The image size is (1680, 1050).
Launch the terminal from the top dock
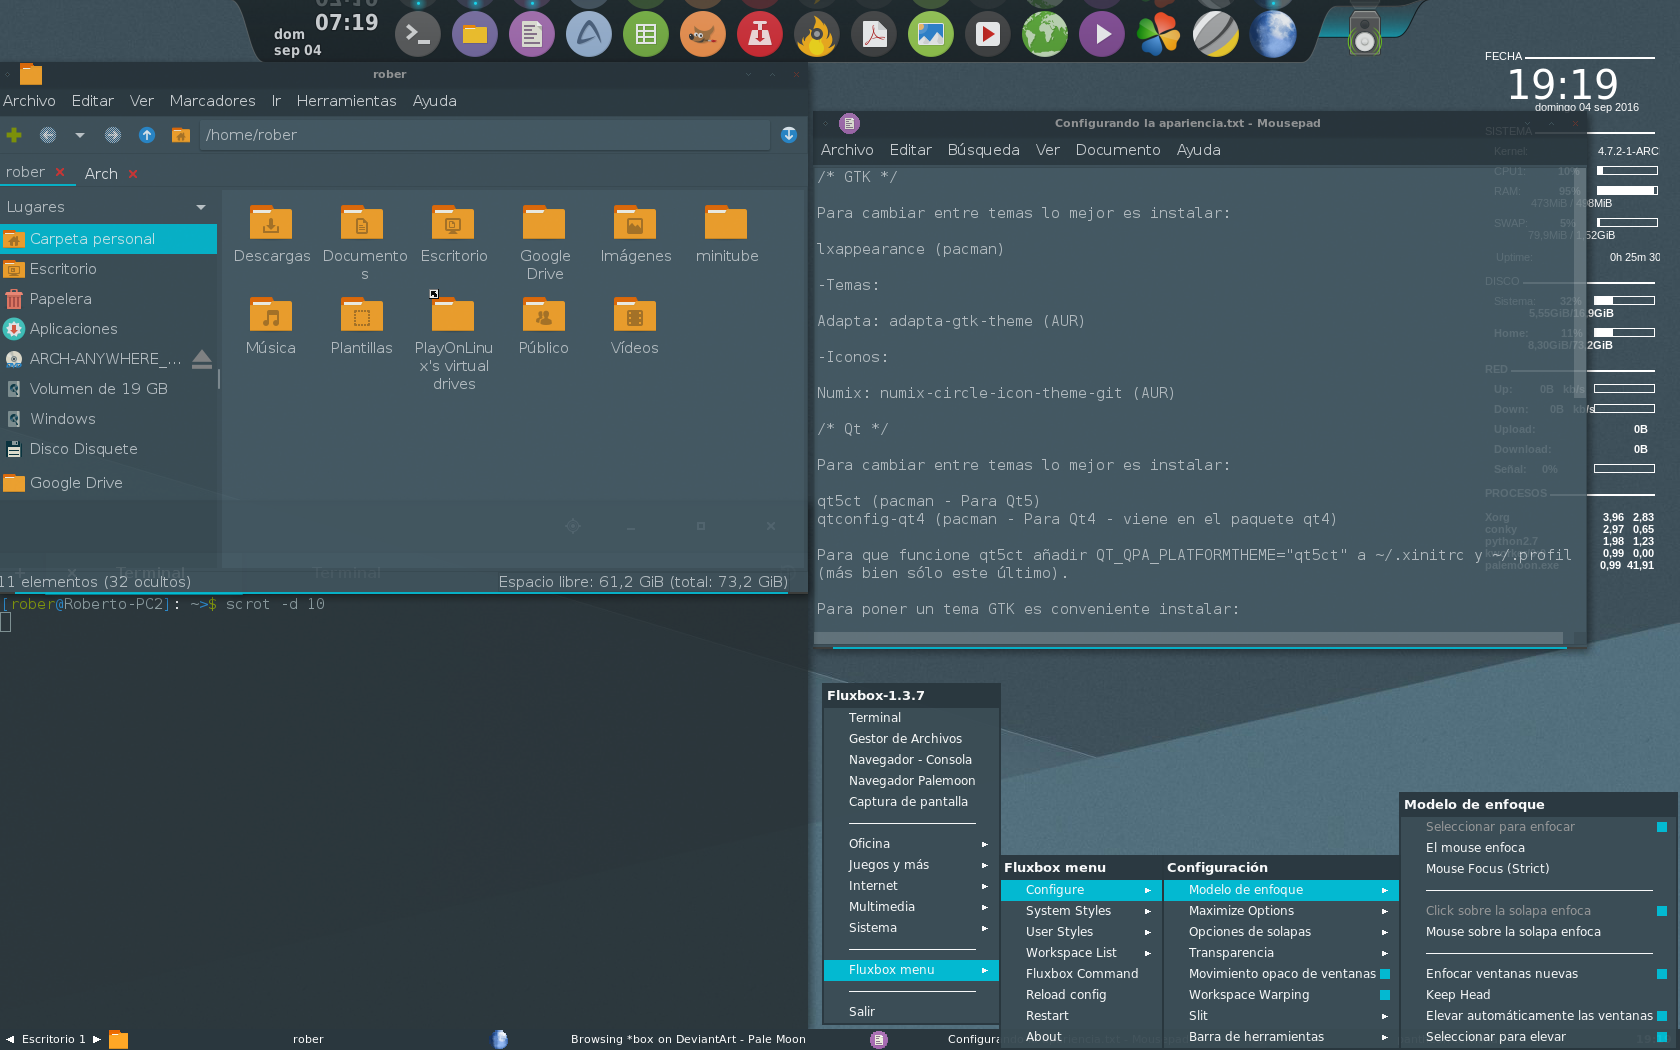click(x=418, y=35)
